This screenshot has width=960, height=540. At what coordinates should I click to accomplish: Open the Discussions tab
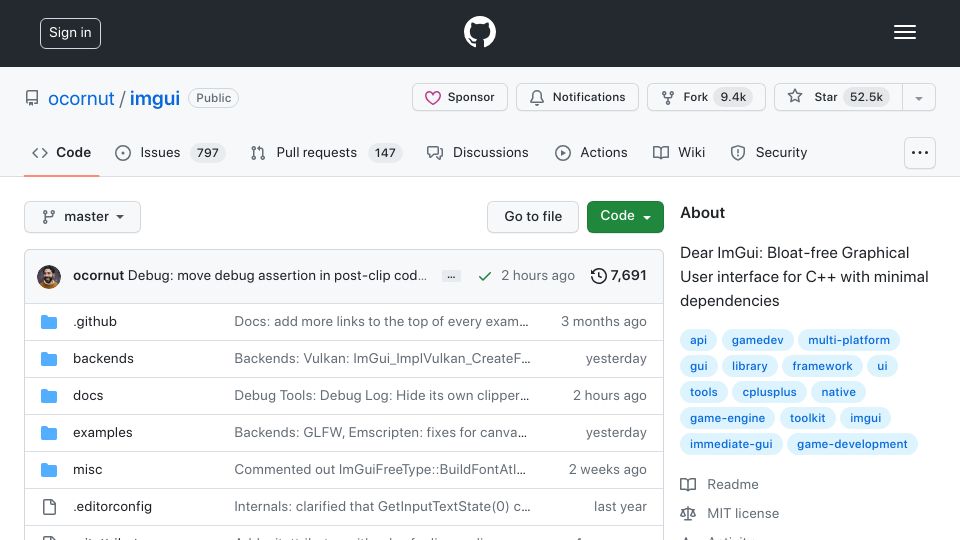pyautogui.click(x=478, y=152)
